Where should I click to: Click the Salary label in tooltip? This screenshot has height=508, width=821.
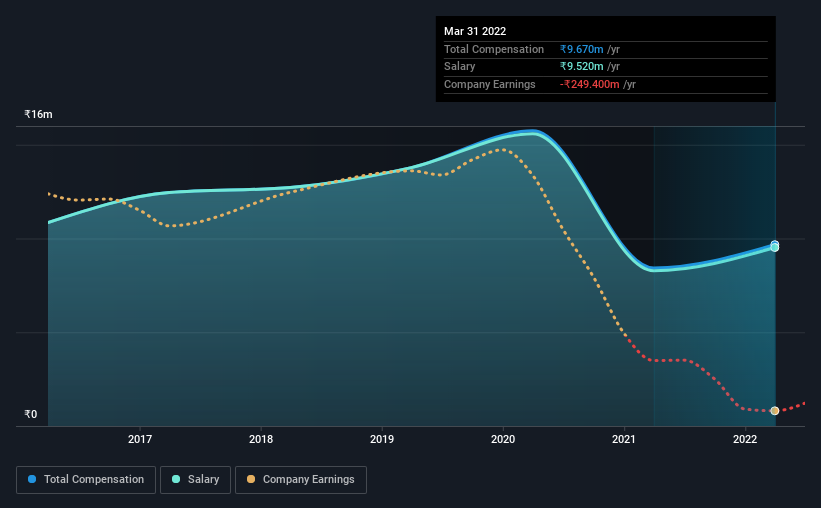pyautogui.click(x=459, y=67)
